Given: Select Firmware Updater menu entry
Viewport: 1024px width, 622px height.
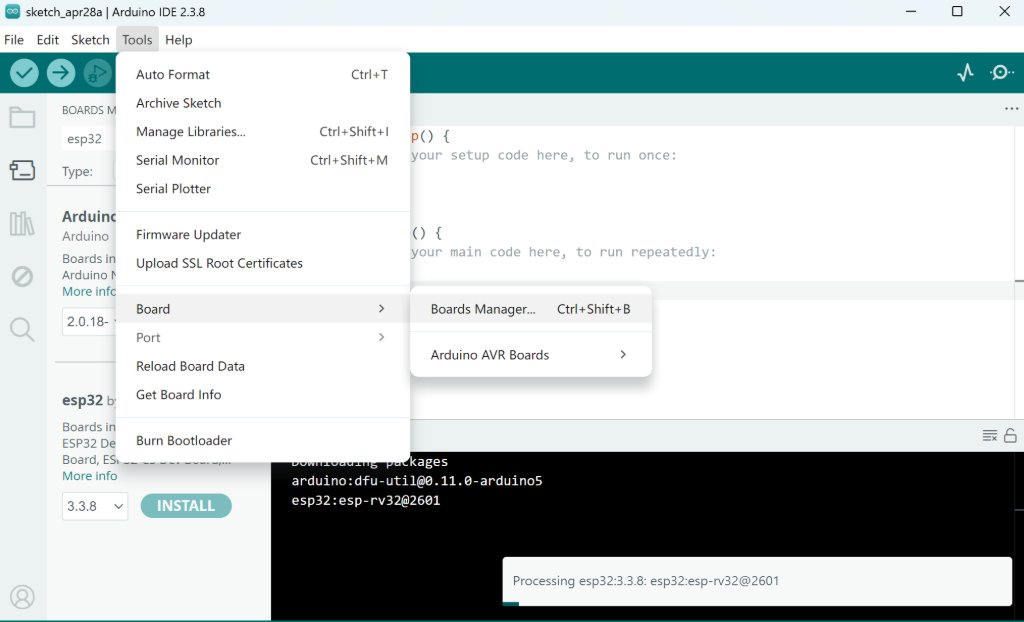Looking at the screenshot, I should (263, 235).
